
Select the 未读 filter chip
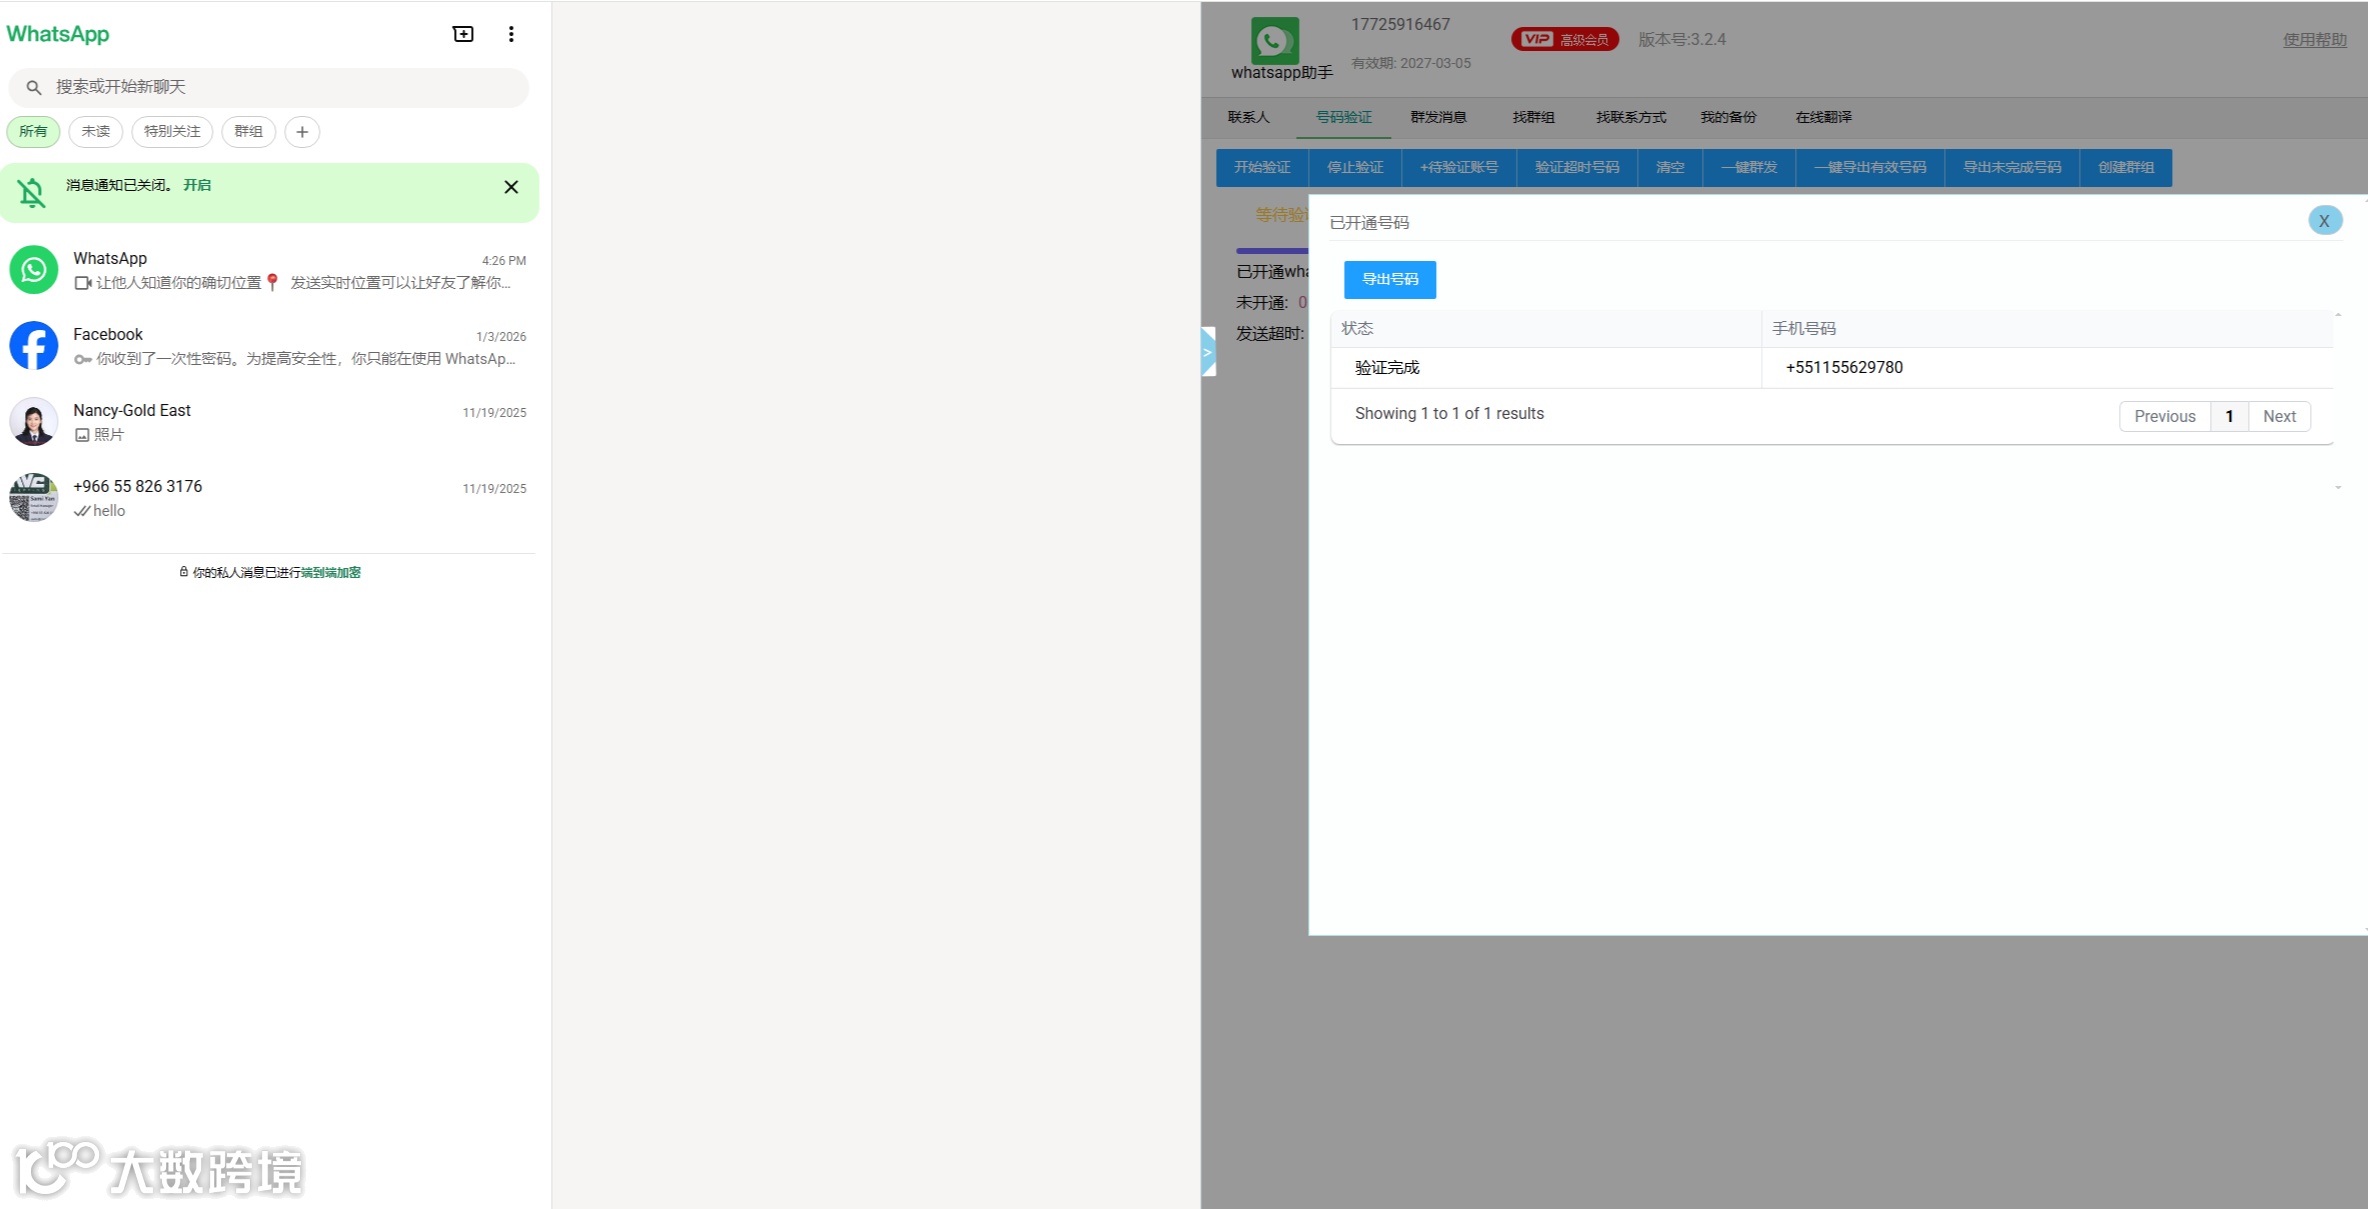pos(96,132)
